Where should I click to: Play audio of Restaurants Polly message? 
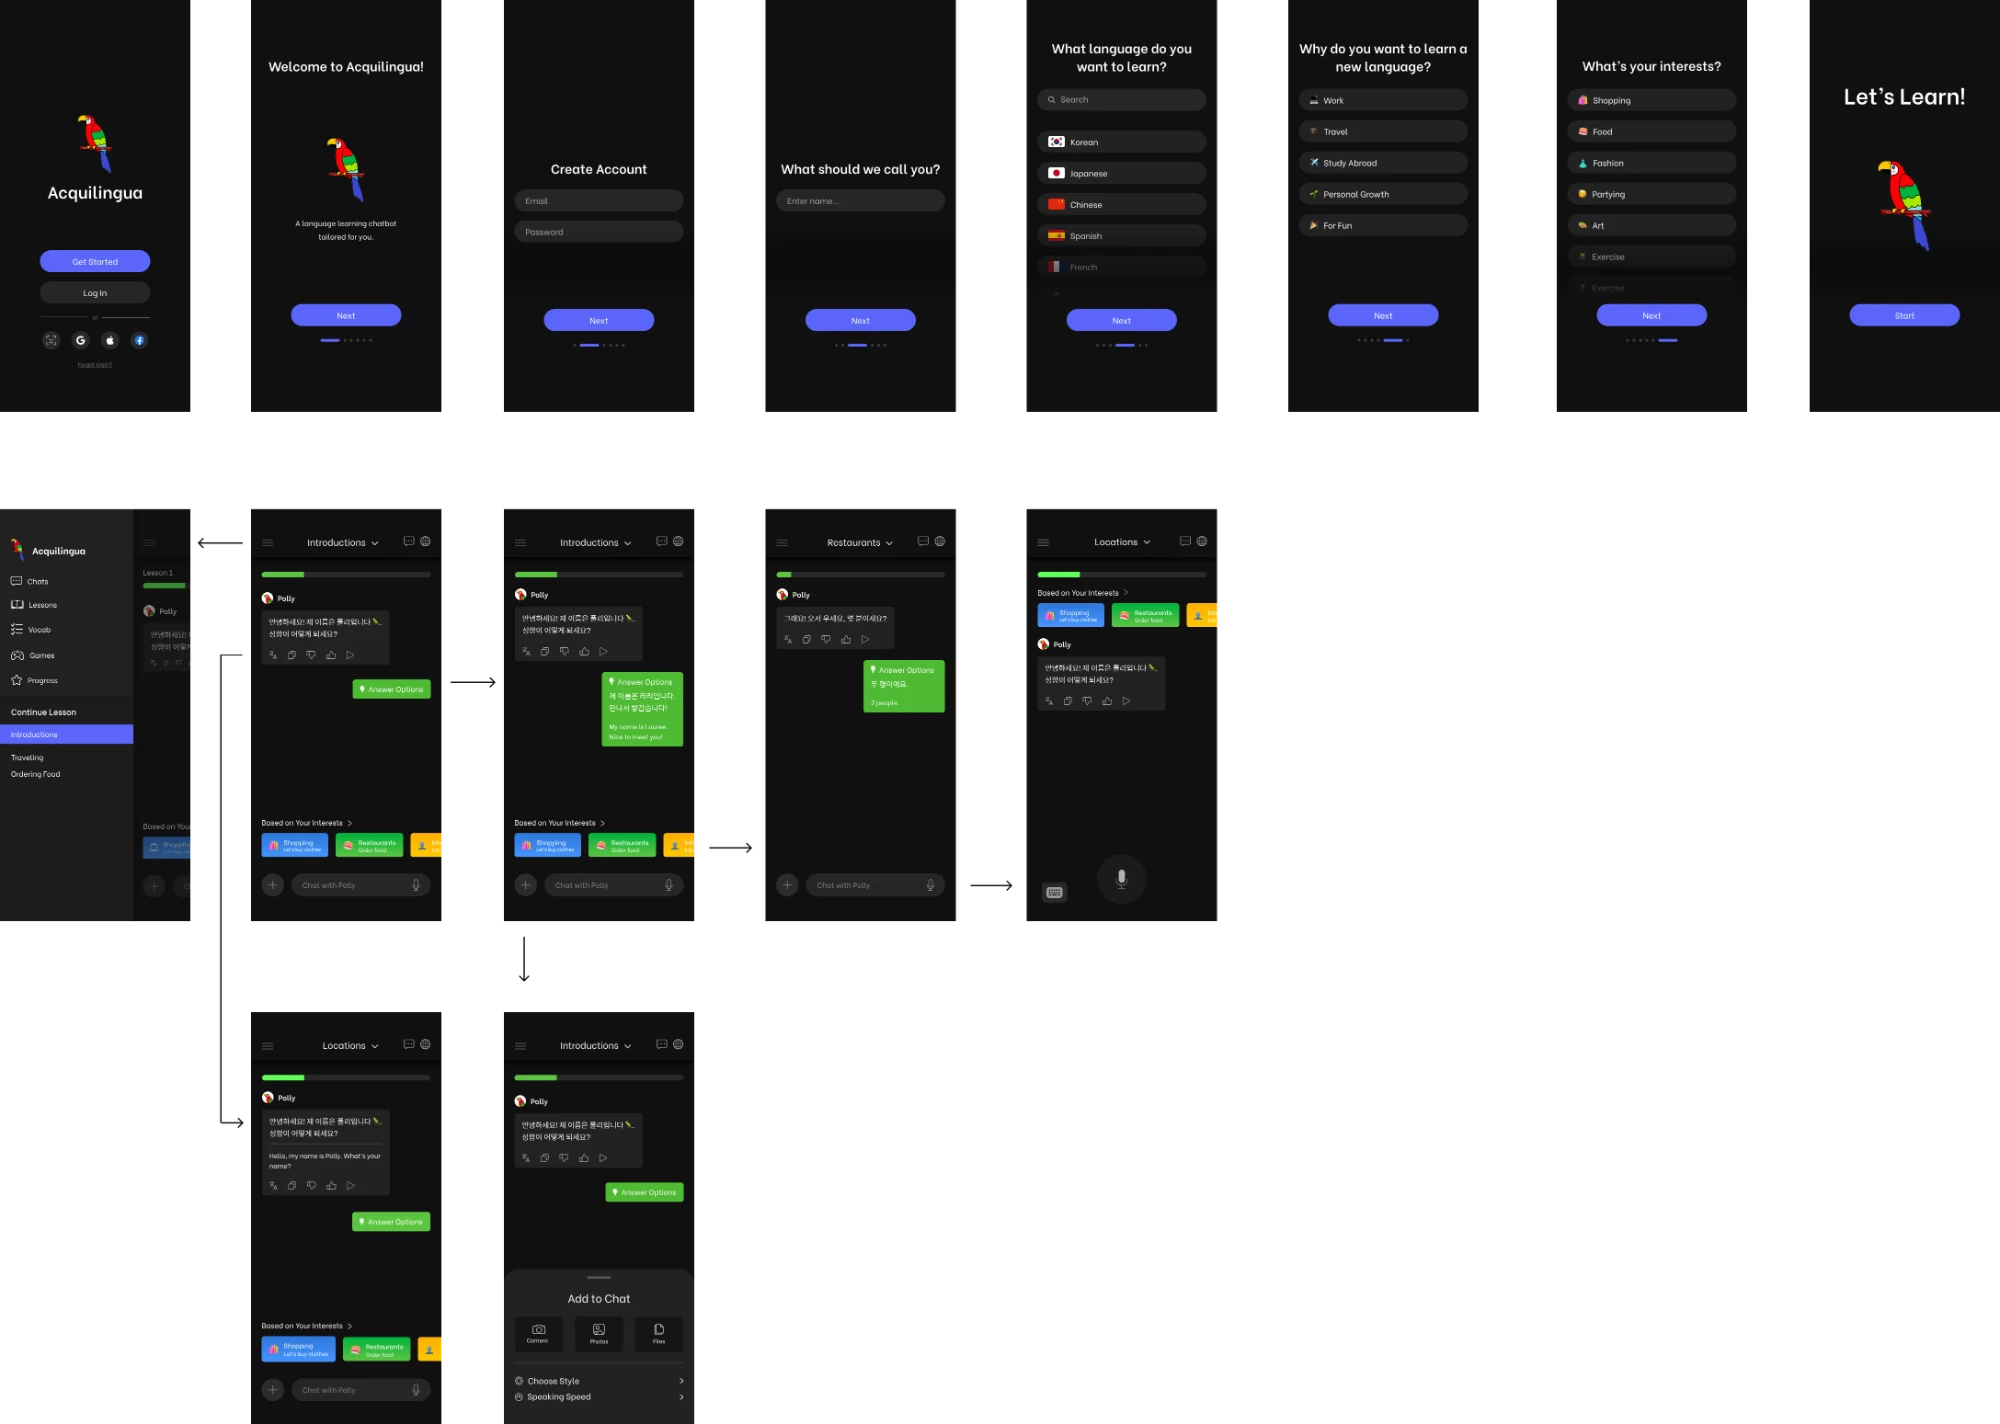tap(865, 639)
